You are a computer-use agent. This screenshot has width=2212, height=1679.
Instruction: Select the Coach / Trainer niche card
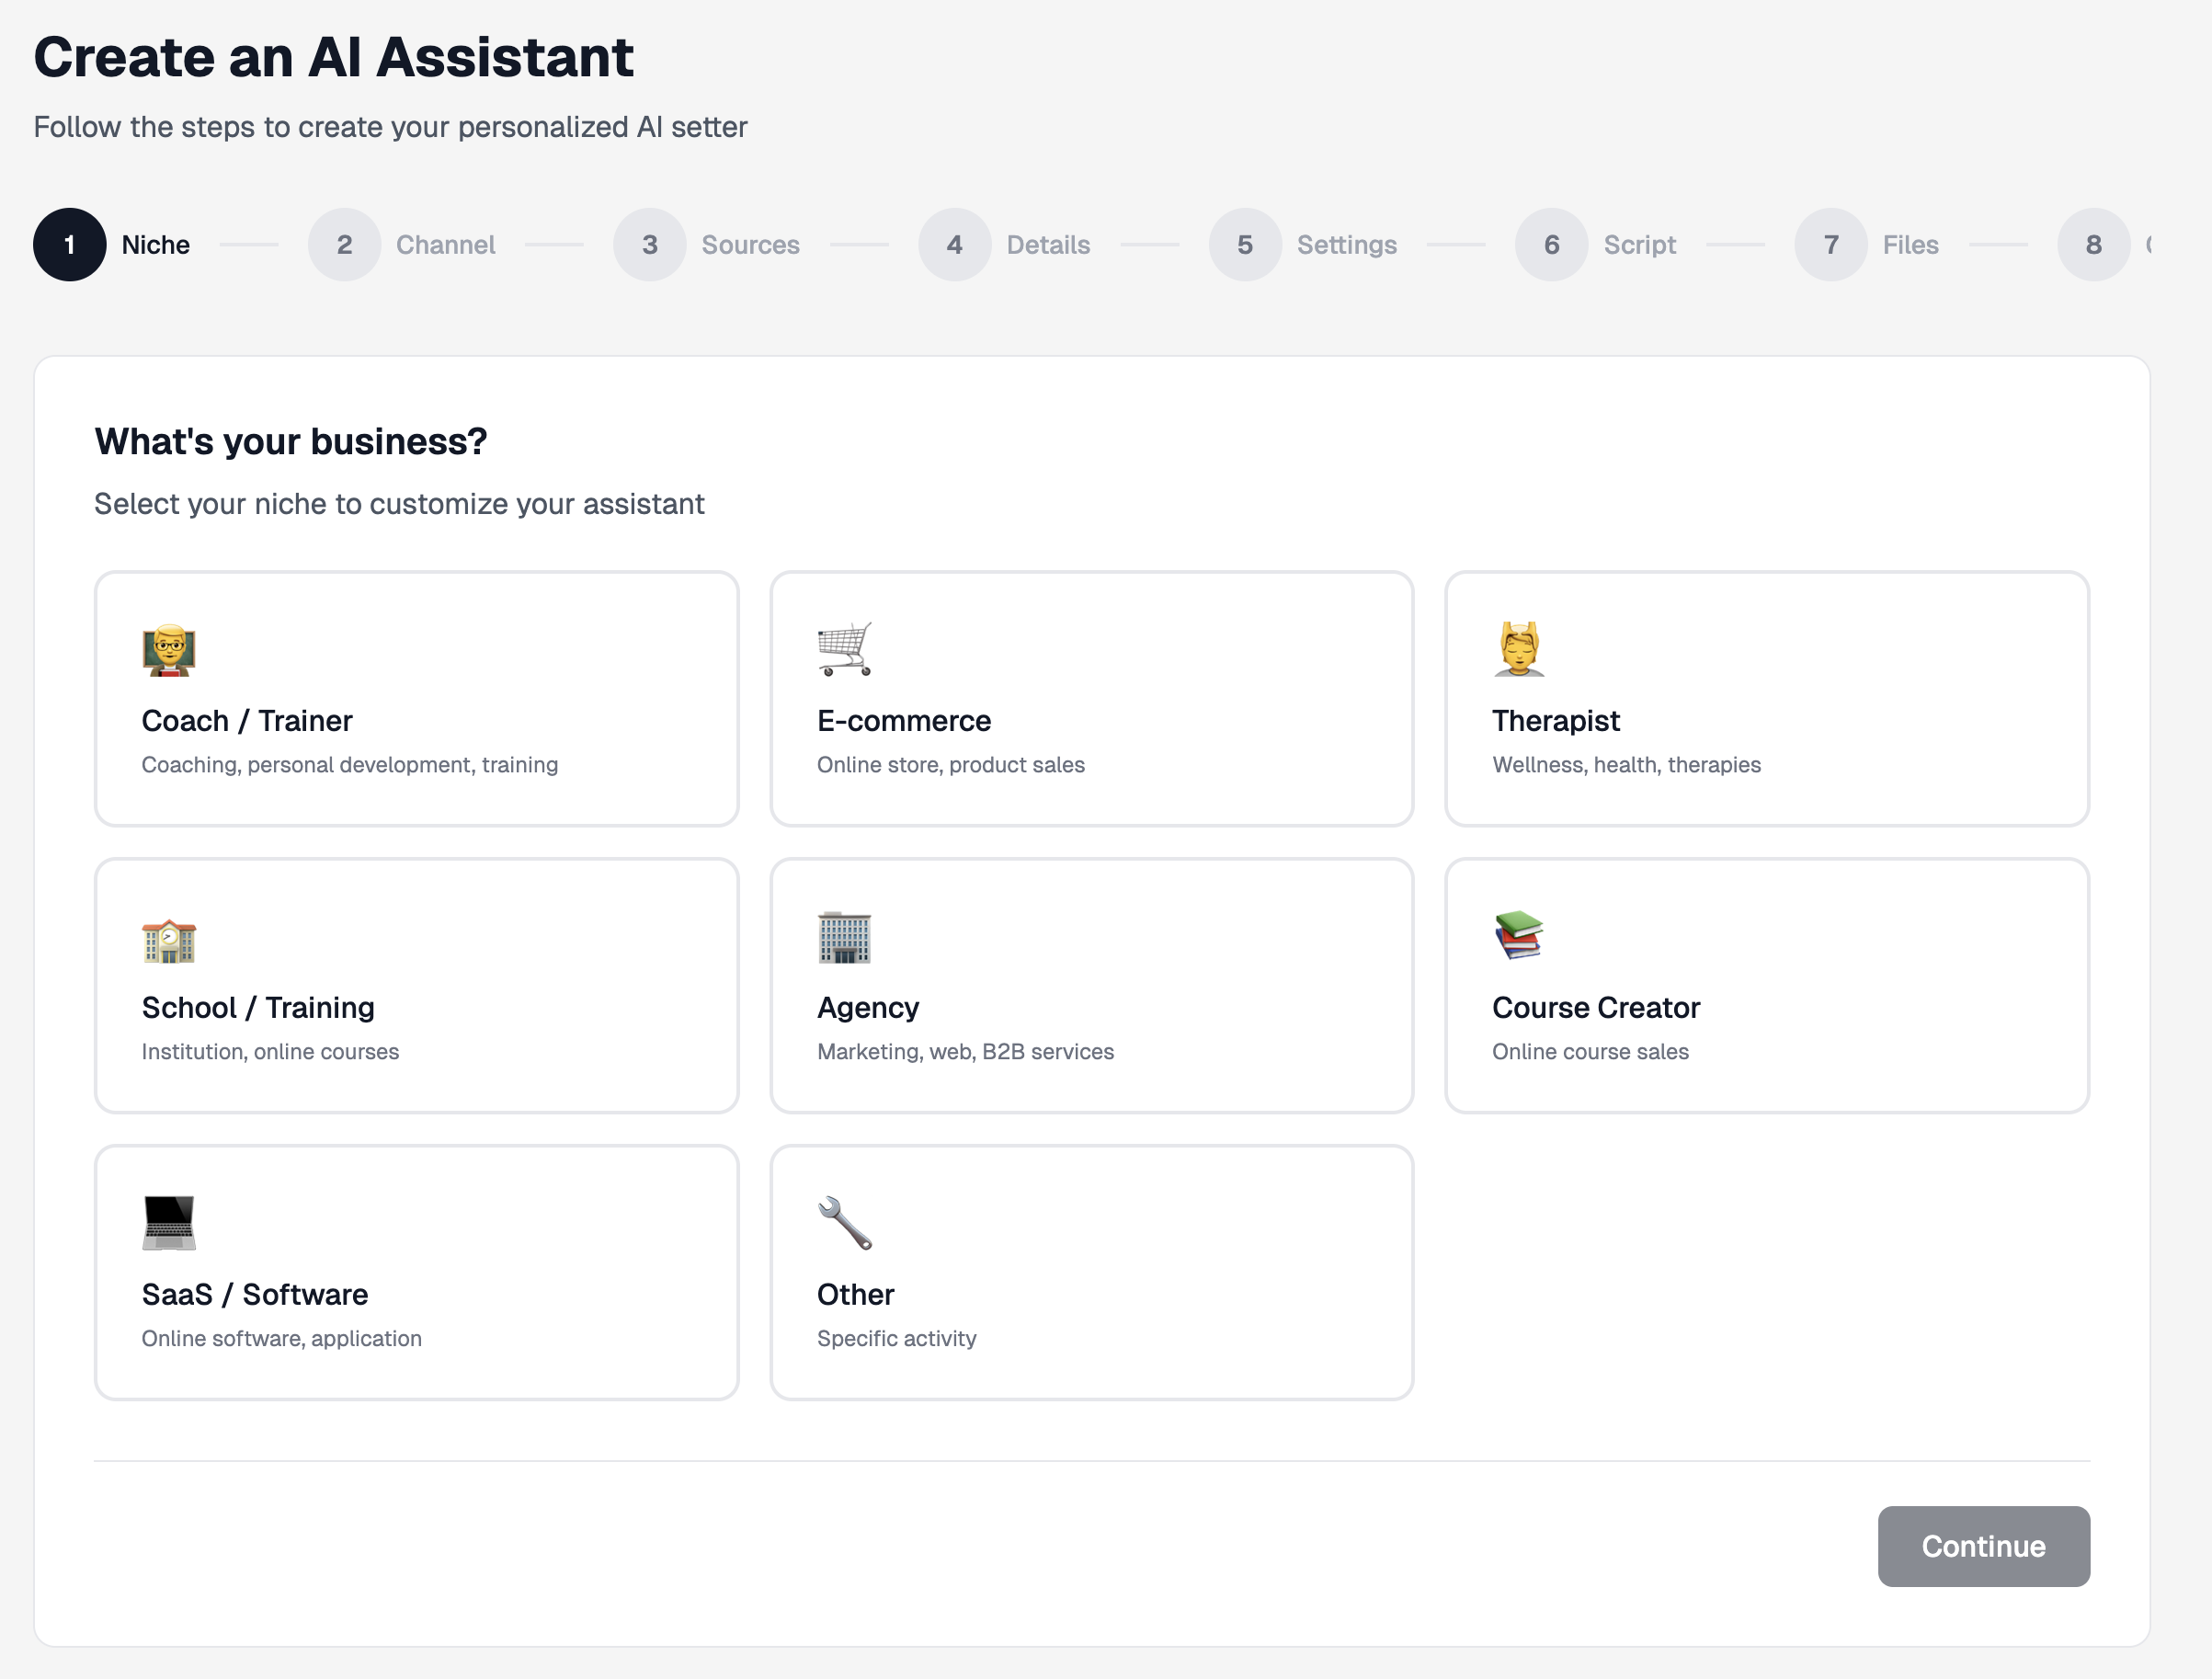[x=416, y=699]
